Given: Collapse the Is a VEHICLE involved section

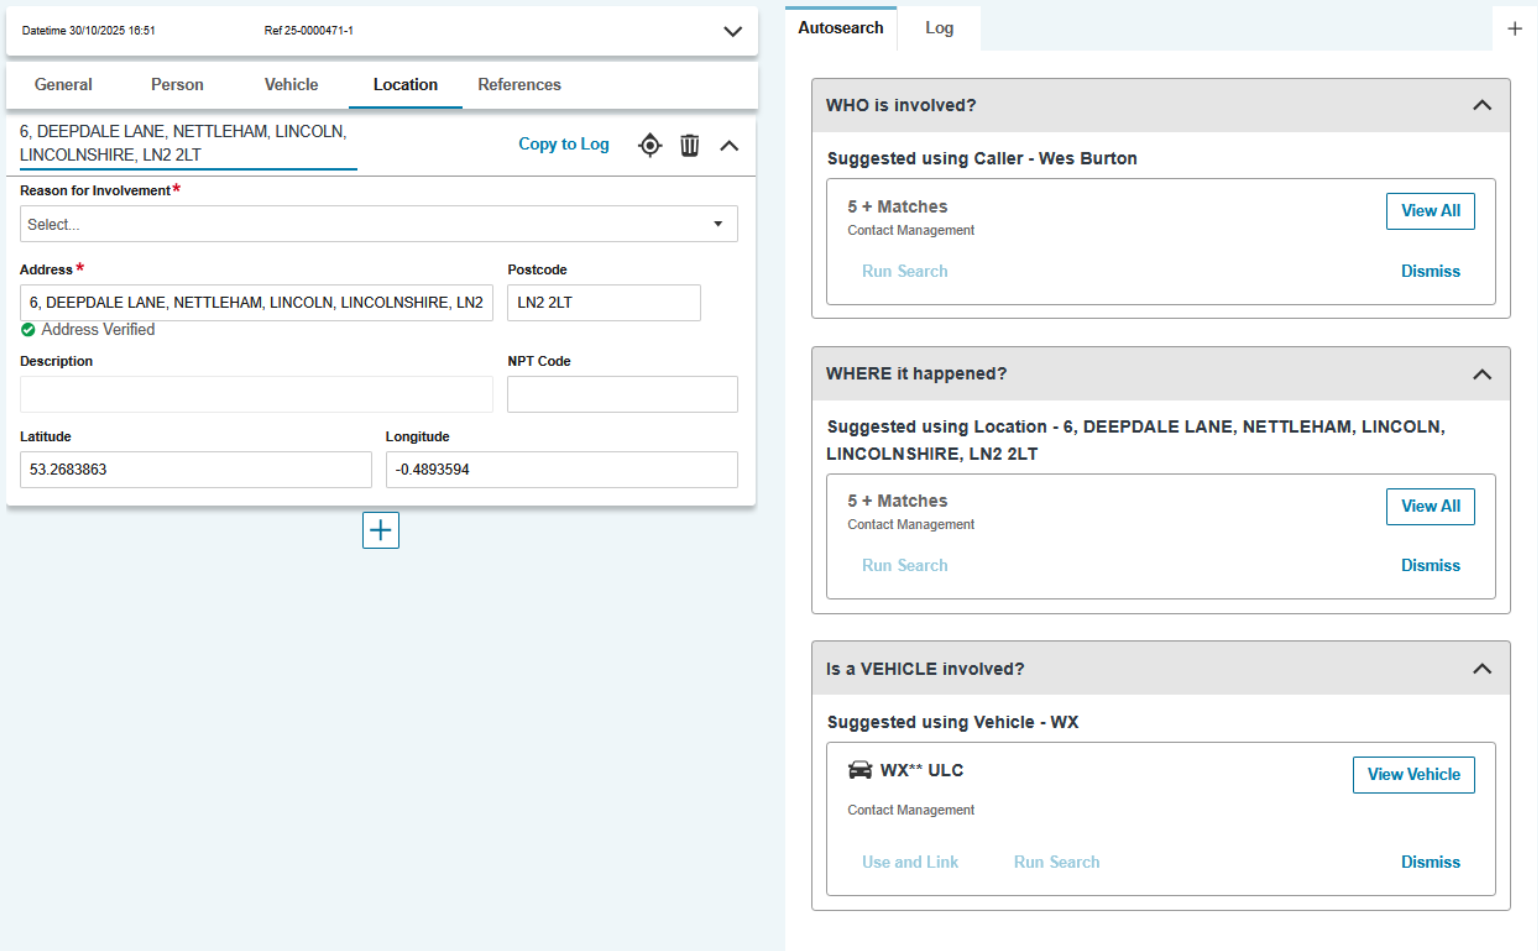Looking at the screenshot, I should coord(1481,669).
